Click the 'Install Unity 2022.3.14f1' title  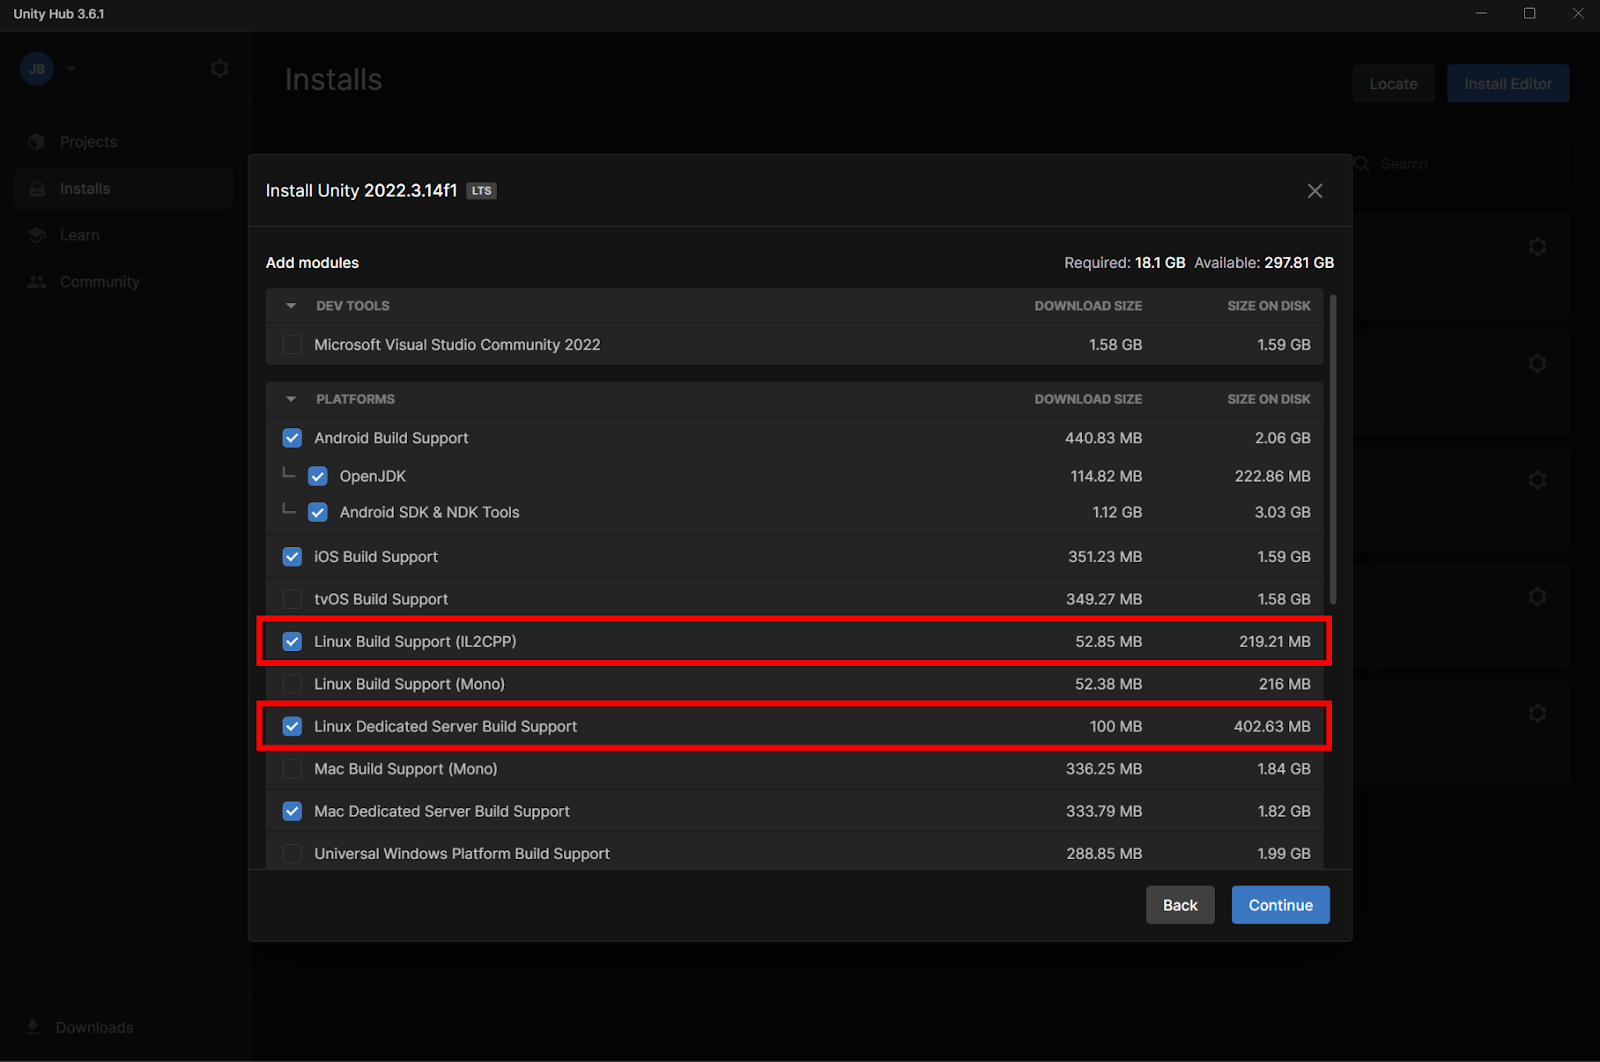coord(361,191)
